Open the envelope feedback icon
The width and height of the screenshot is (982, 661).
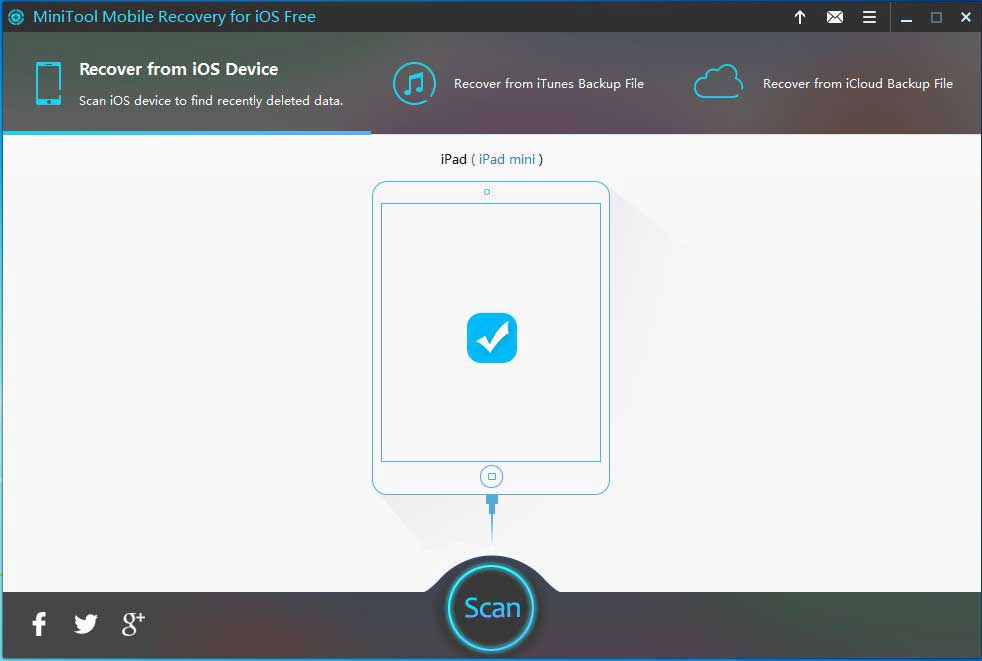coord(834,17)
